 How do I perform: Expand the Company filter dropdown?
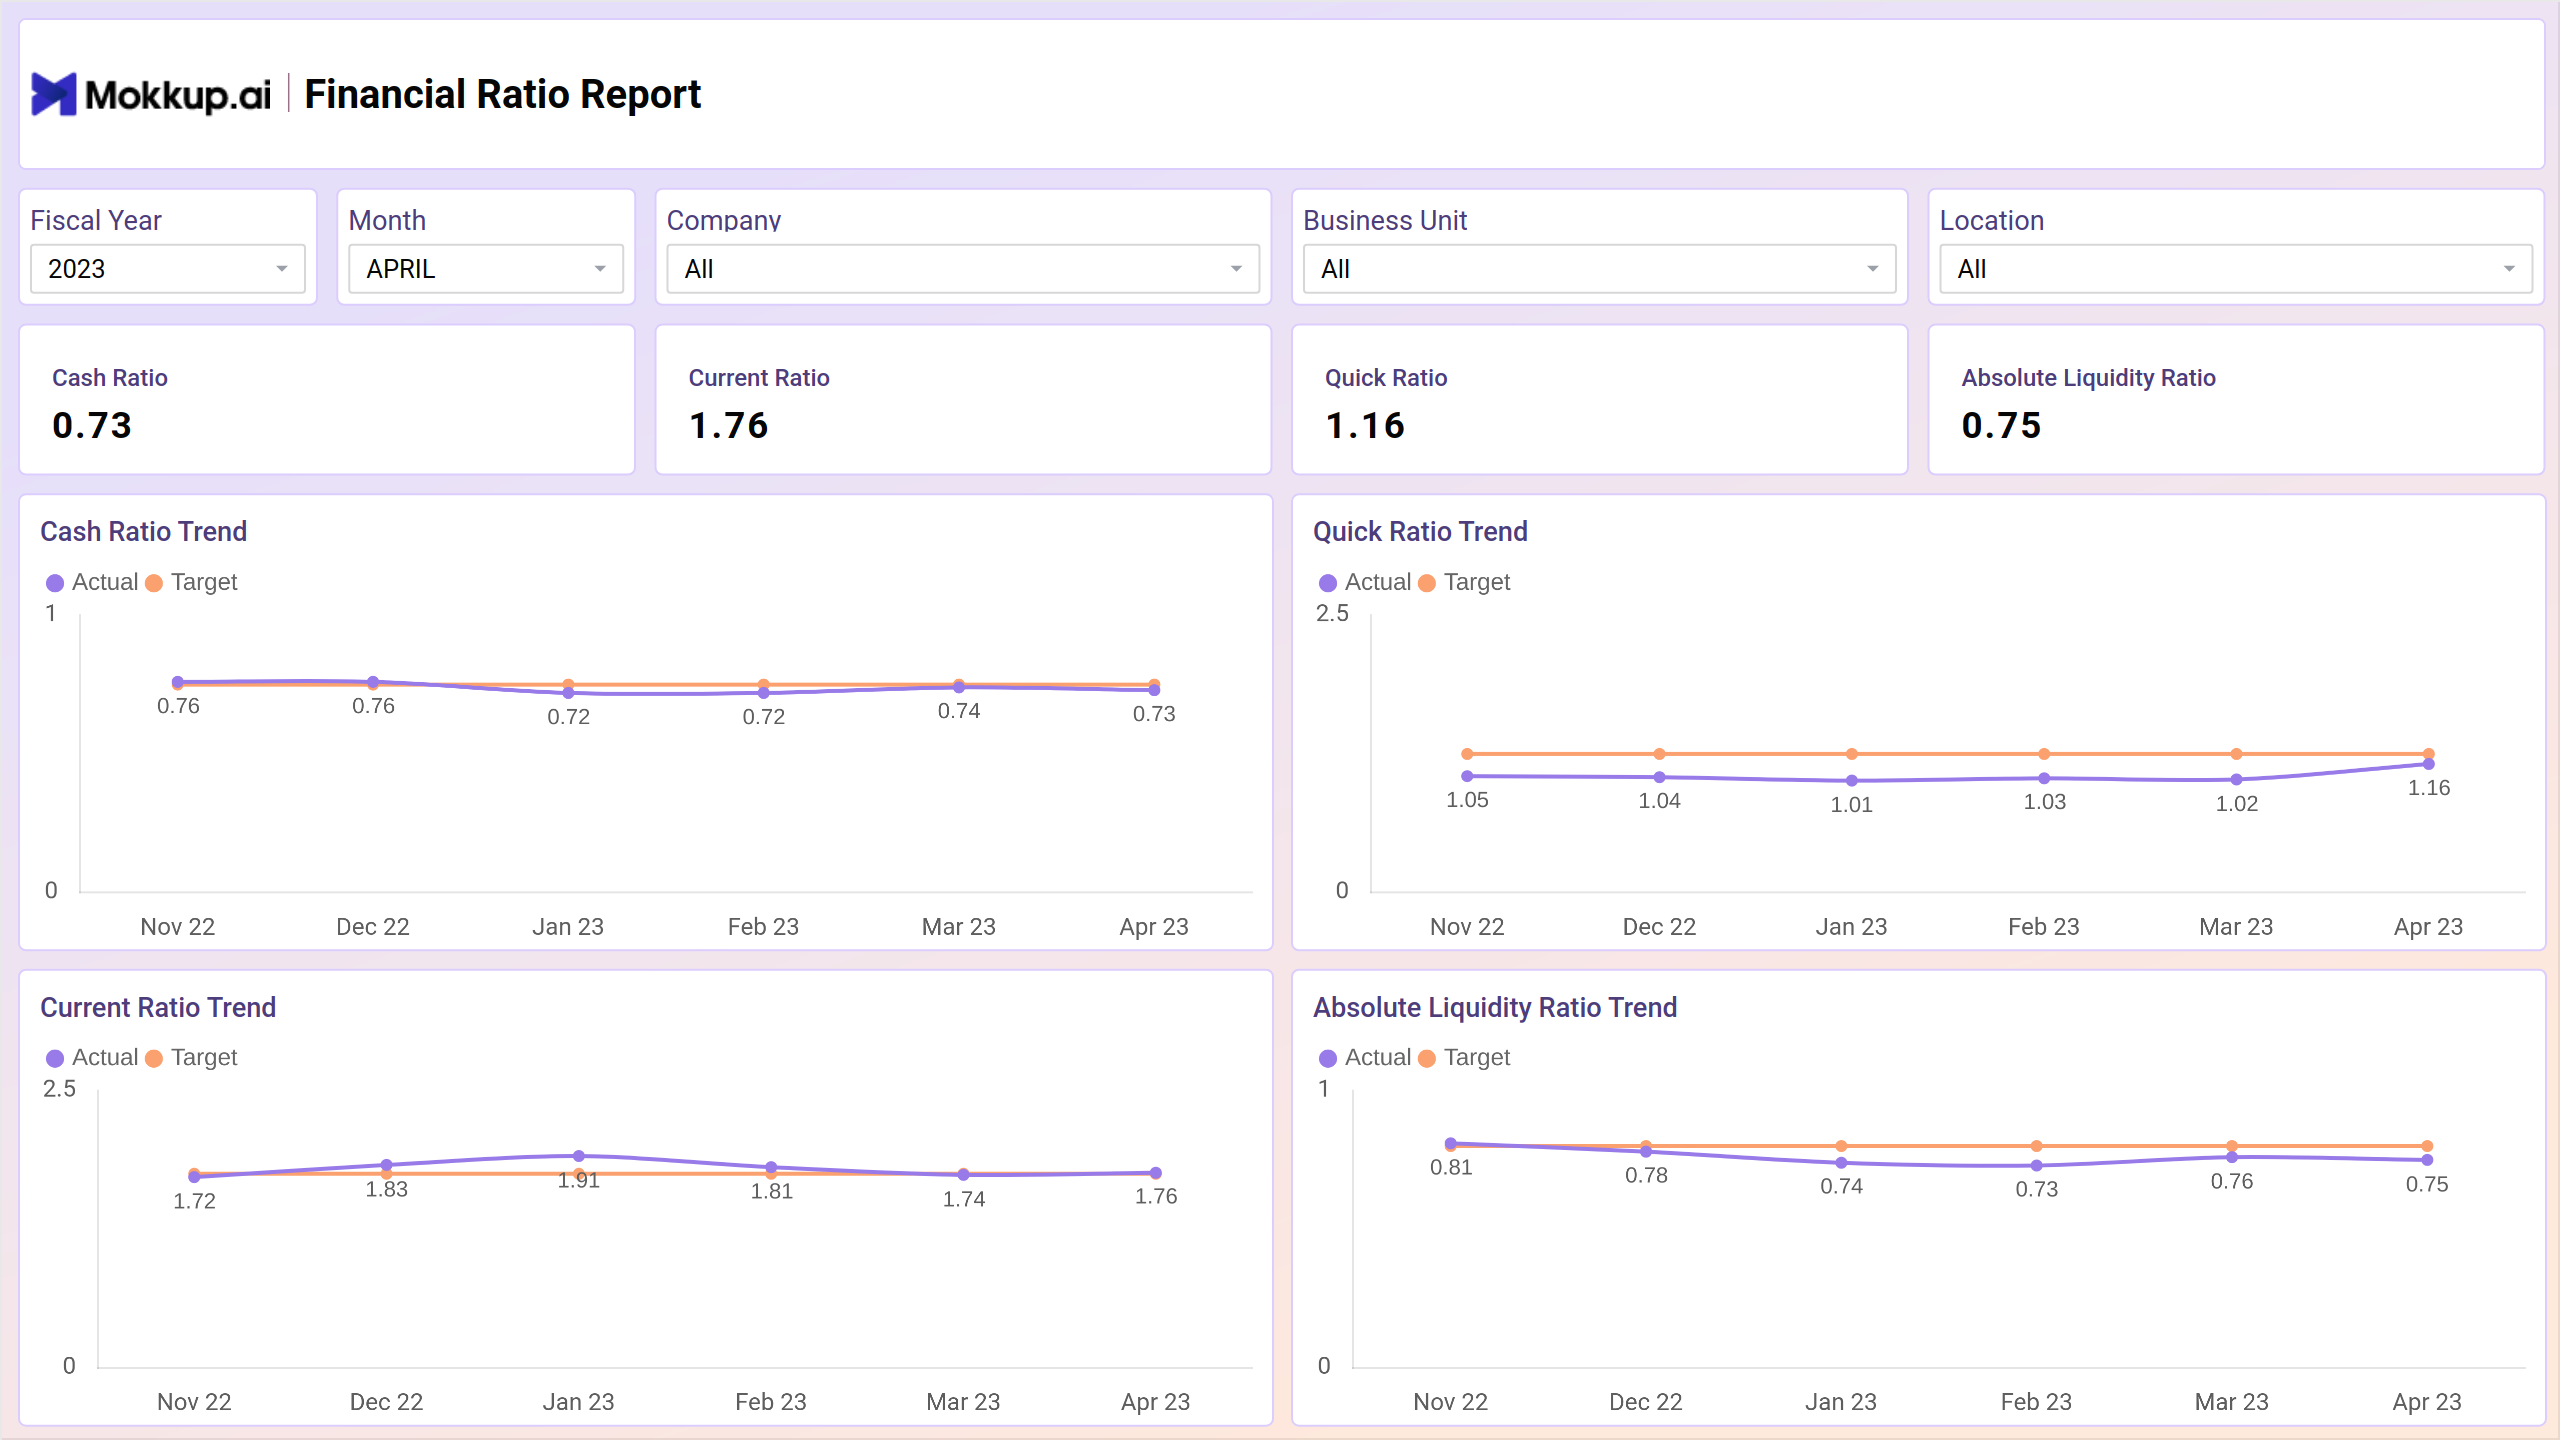(963, 269)
